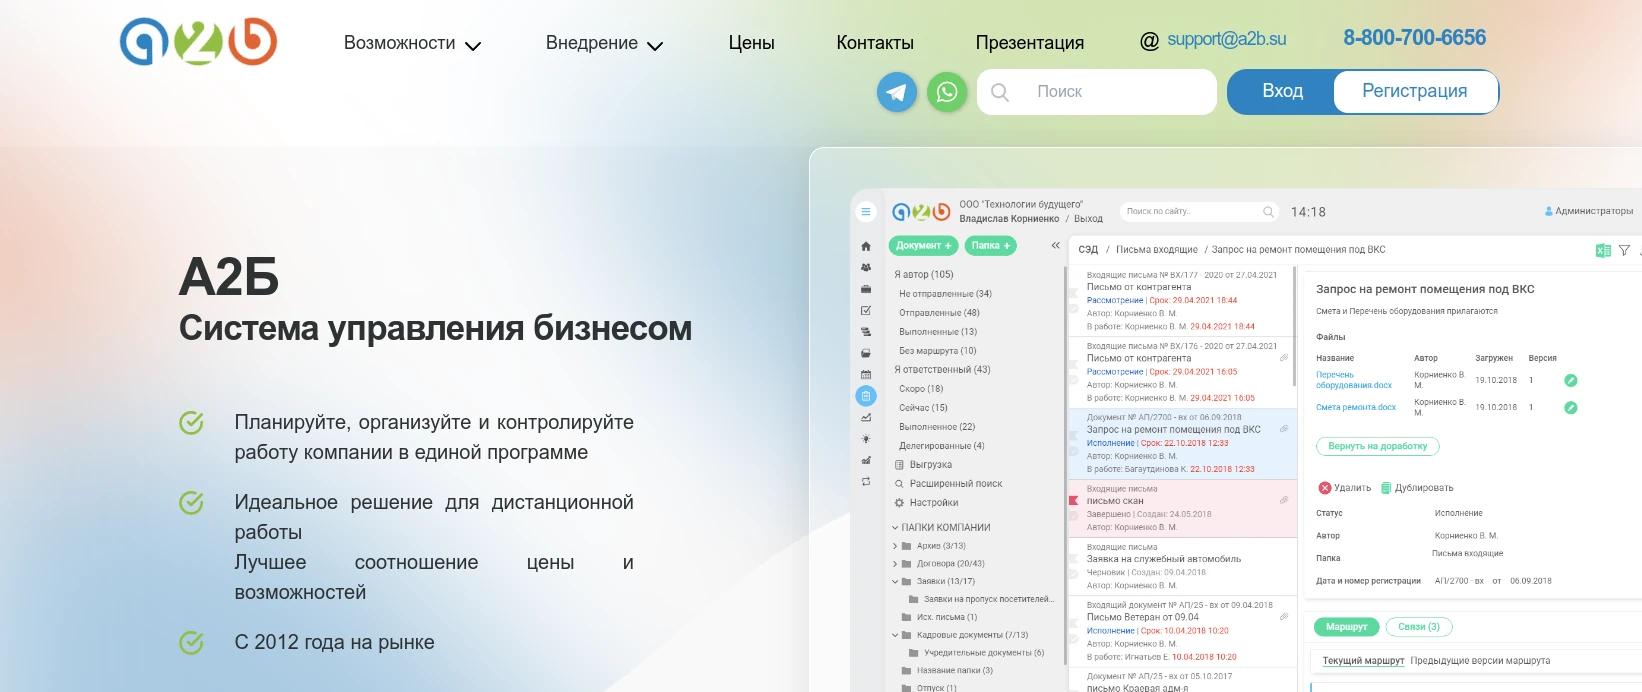Image resolution: width=1642 pixels, height=692 pixels.
Task: Open the line chart icon in sidebar
Action: [866, 418]
